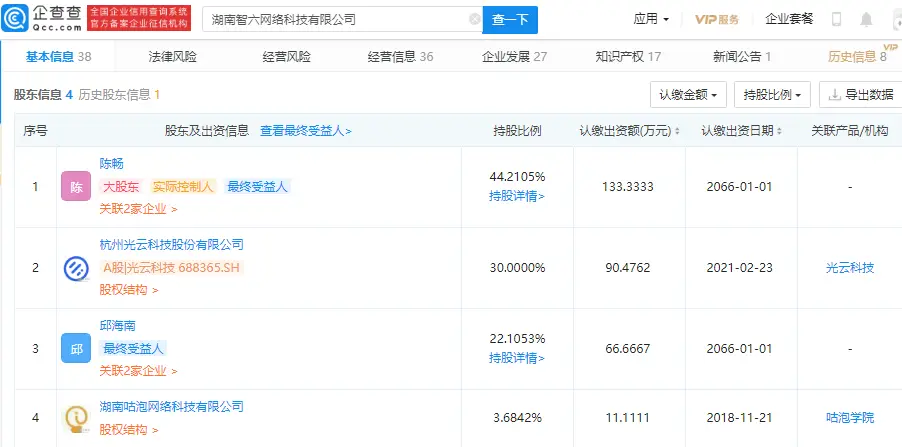
Task: Expand 股权结构 for 湖南咕泡网络科技
Action: pos(128,430)
